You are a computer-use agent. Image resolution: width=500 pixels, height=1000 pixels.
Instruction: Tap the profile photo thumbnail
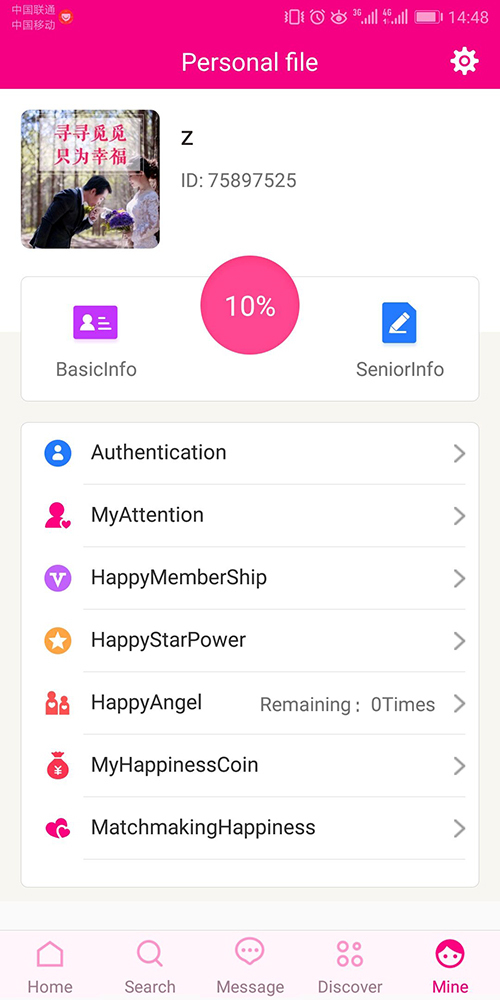click(91, 179)
